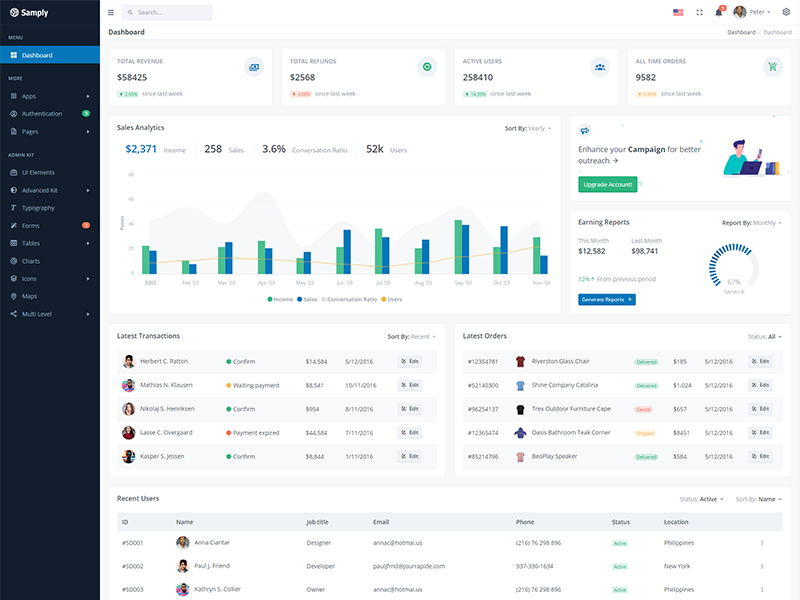Click the Oasis Bathroom Teak Corner product image

(x=520, y=433)
